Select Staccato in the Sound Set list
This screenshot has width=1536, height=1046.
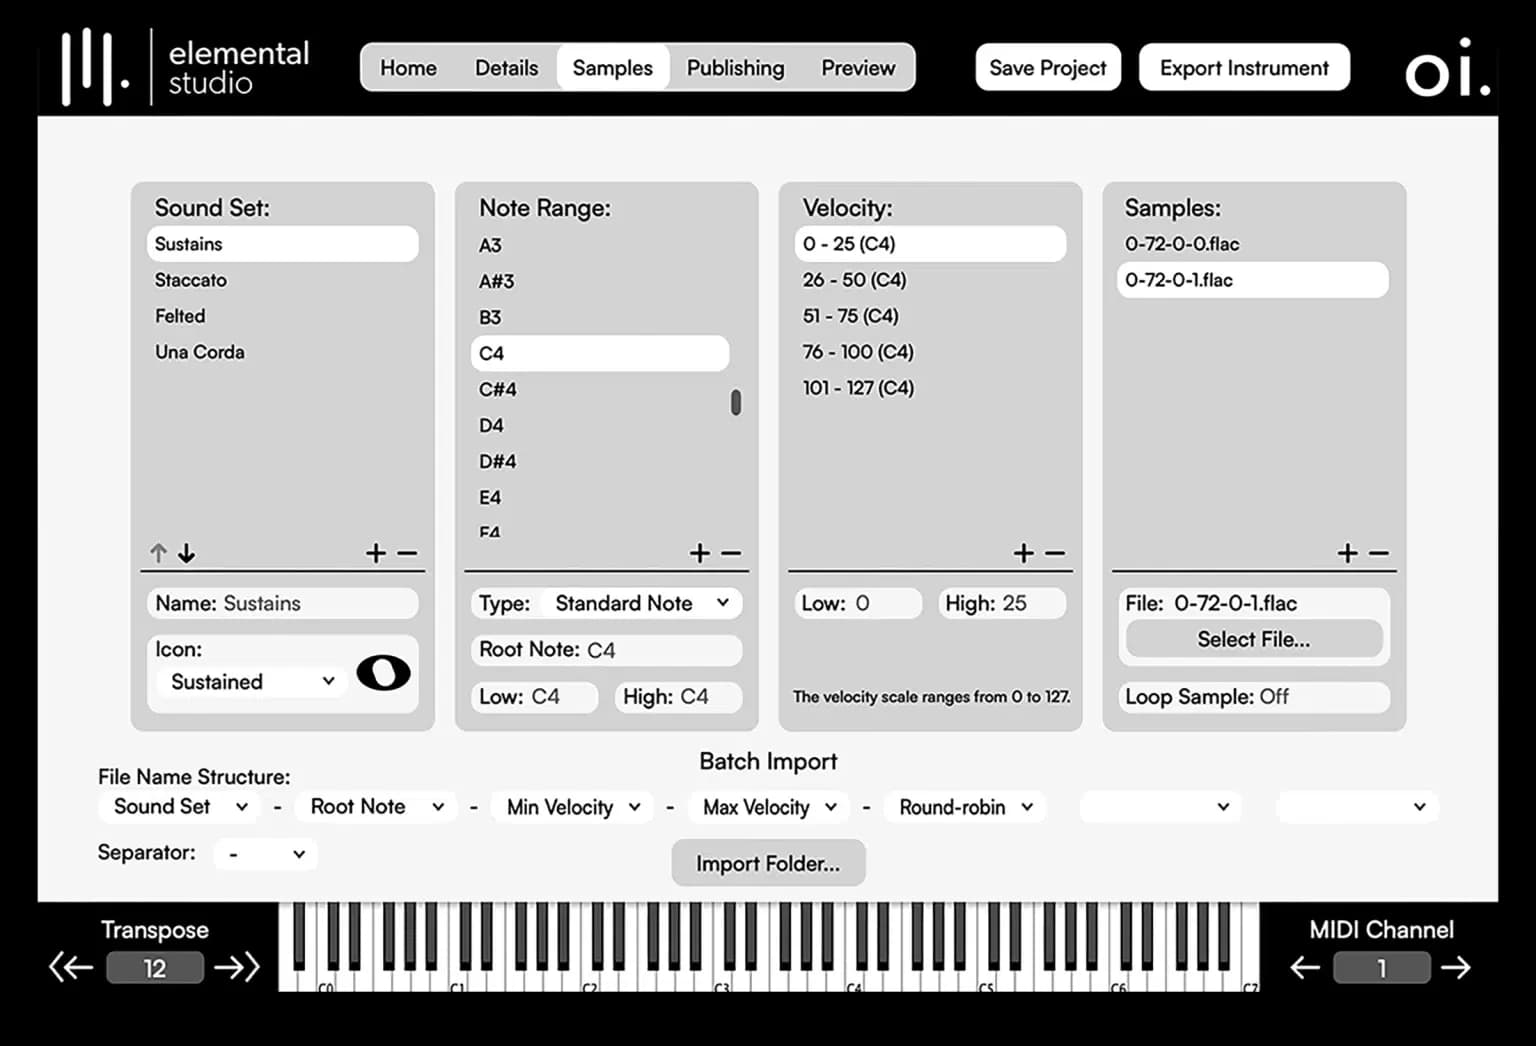191,280
